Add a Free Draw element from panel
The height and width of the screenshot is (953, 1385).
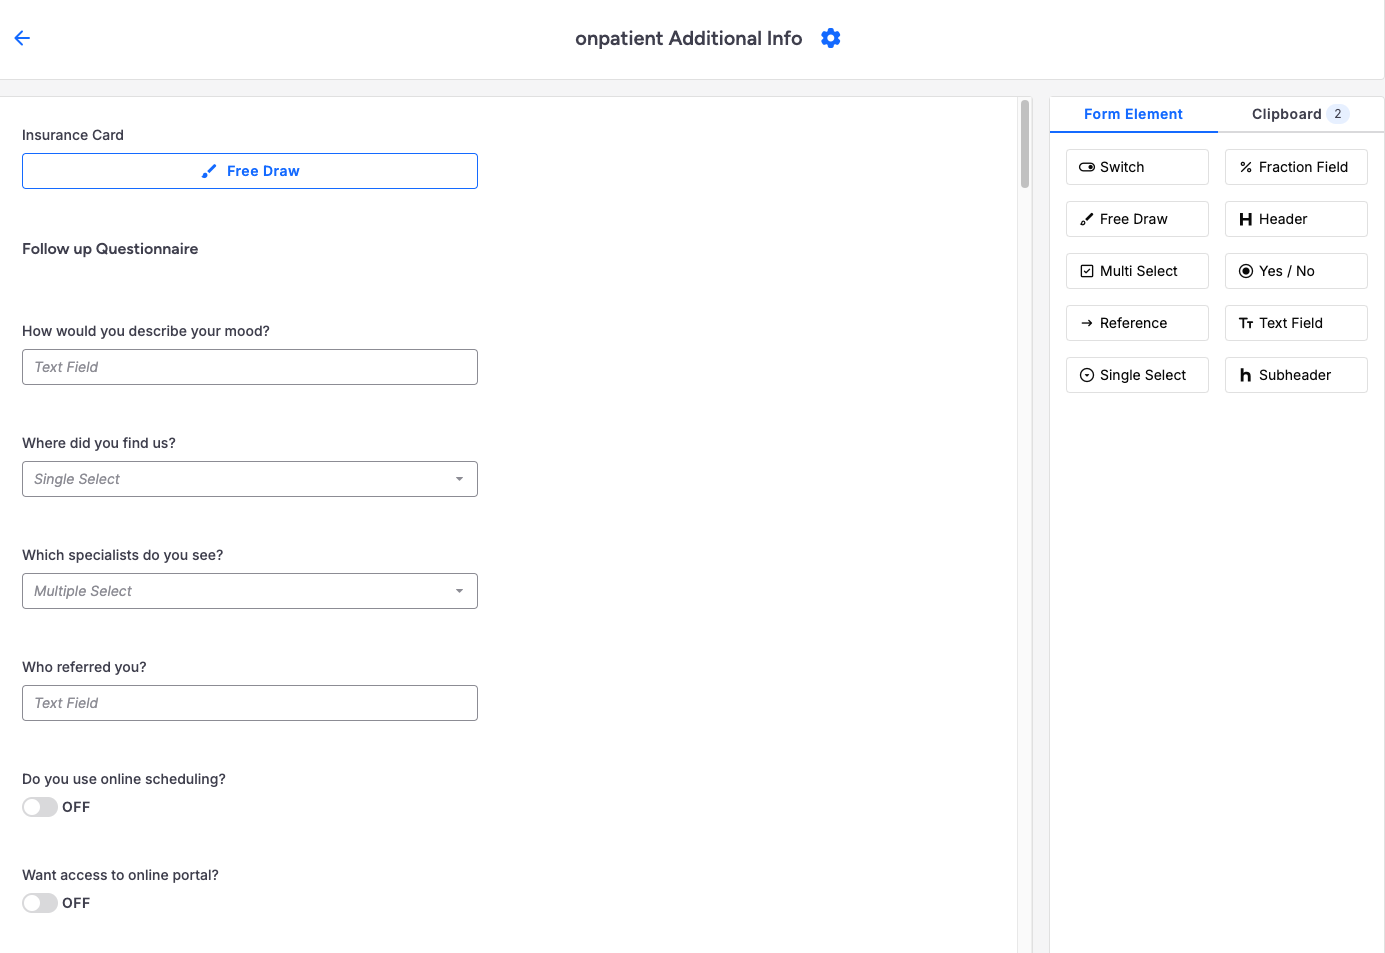(1136, 219)
